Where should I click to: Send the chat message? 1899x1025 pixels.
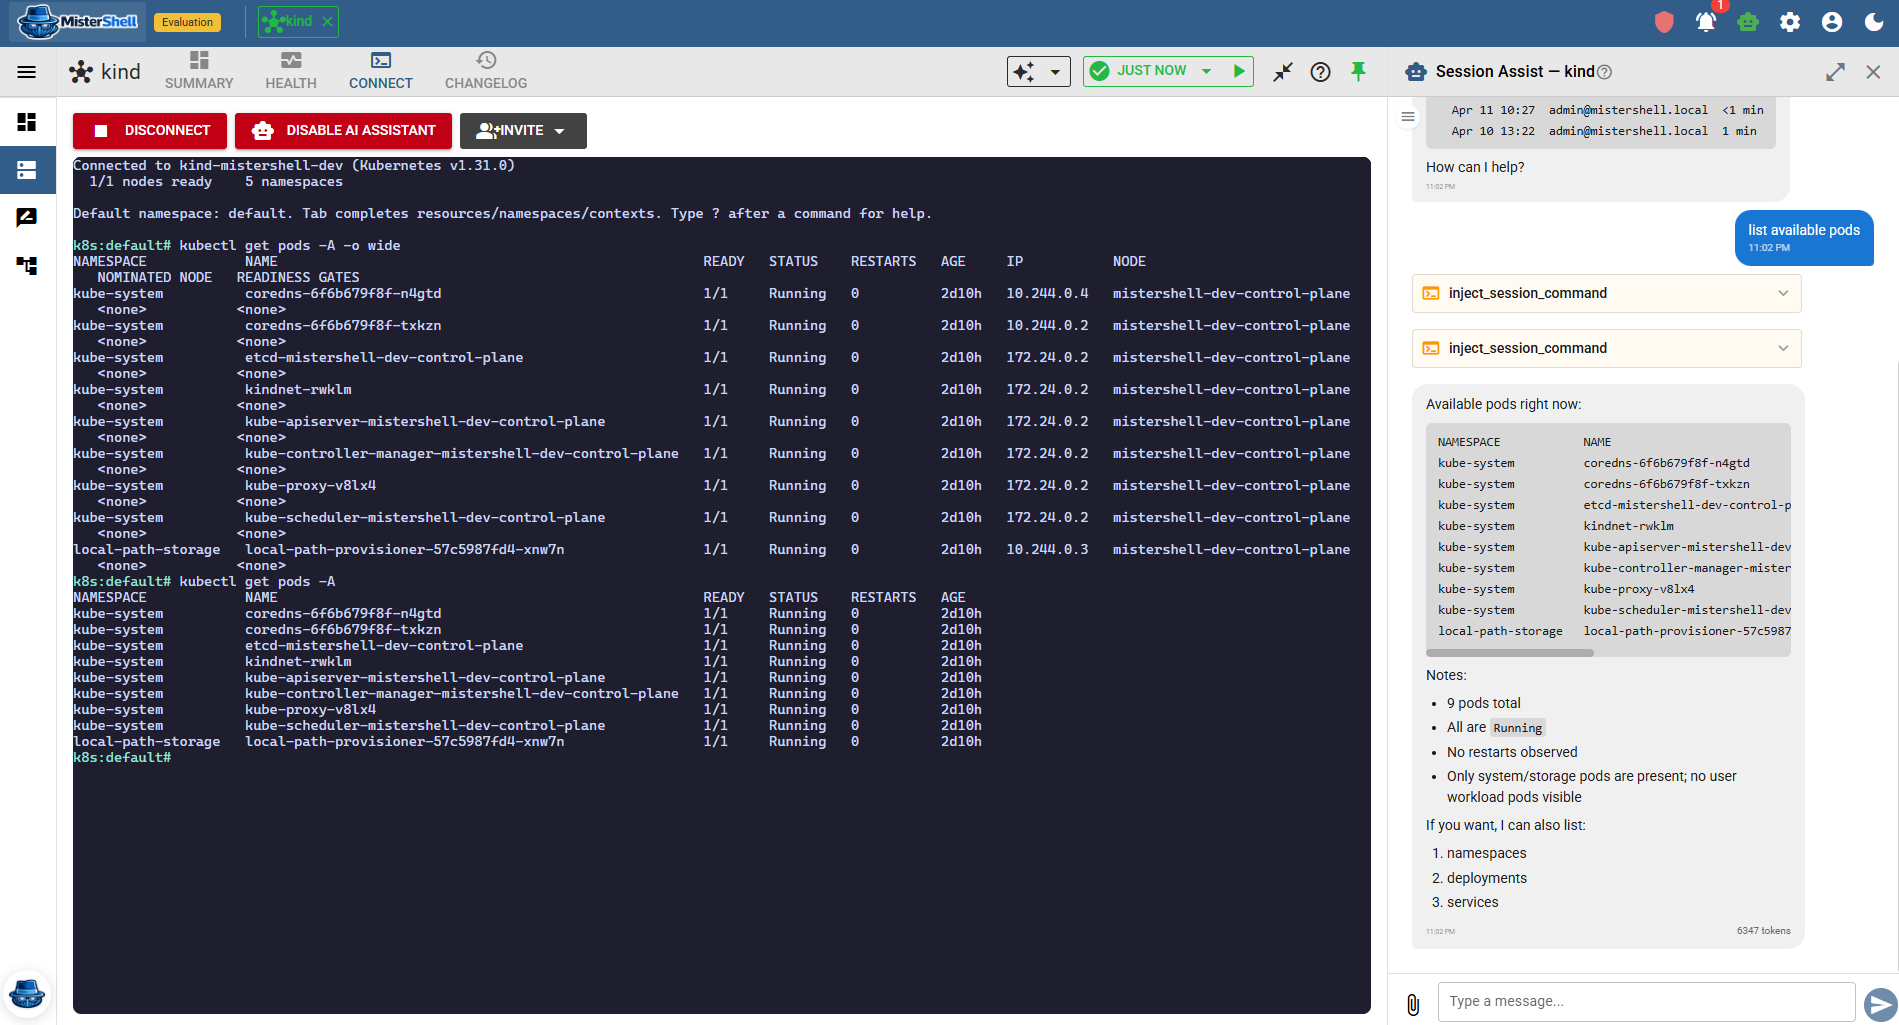1880,1004
